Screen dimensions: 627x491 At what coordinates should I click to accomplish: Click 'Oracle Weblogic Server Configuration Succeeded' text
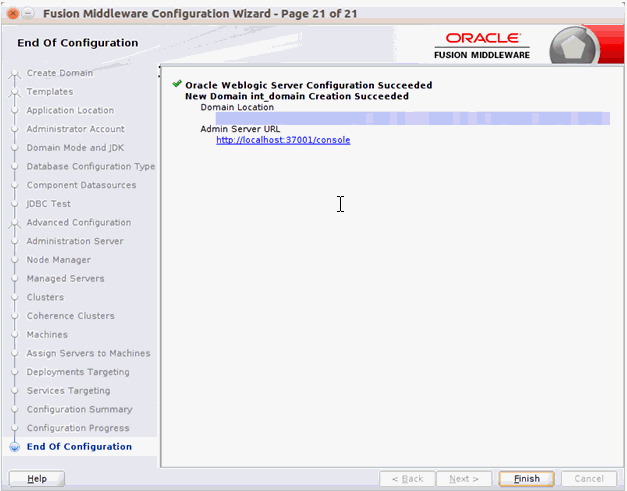[x=309, y=85]
